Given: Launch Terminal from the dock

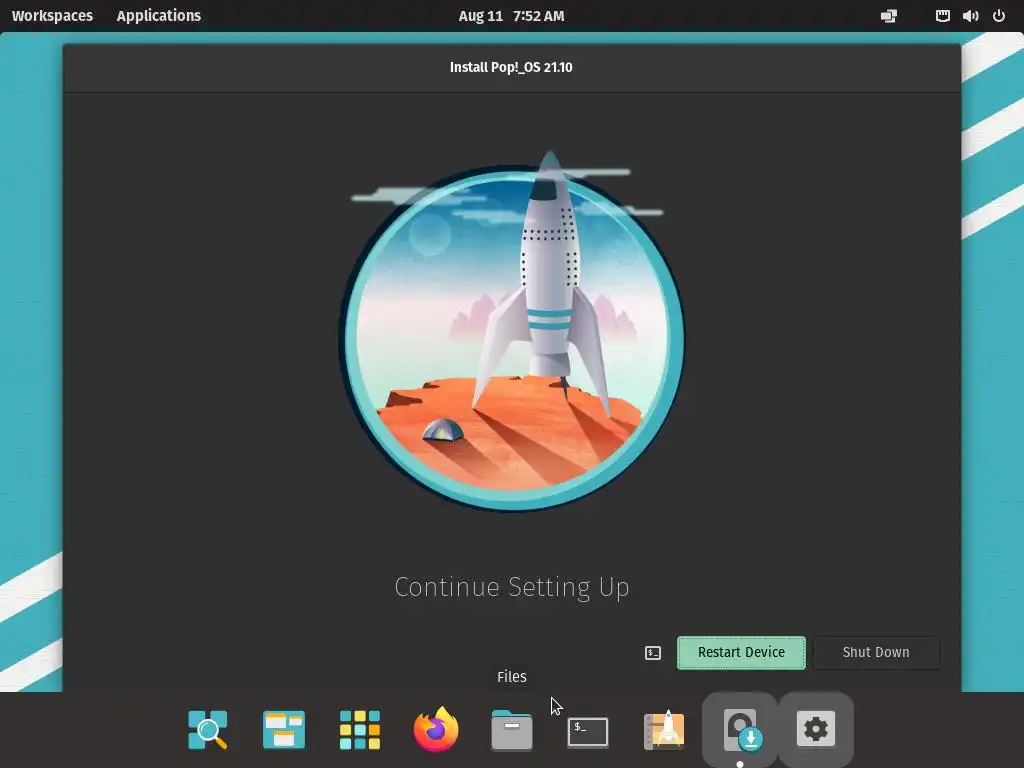Looking at the screenshot, I should point(588,731).
